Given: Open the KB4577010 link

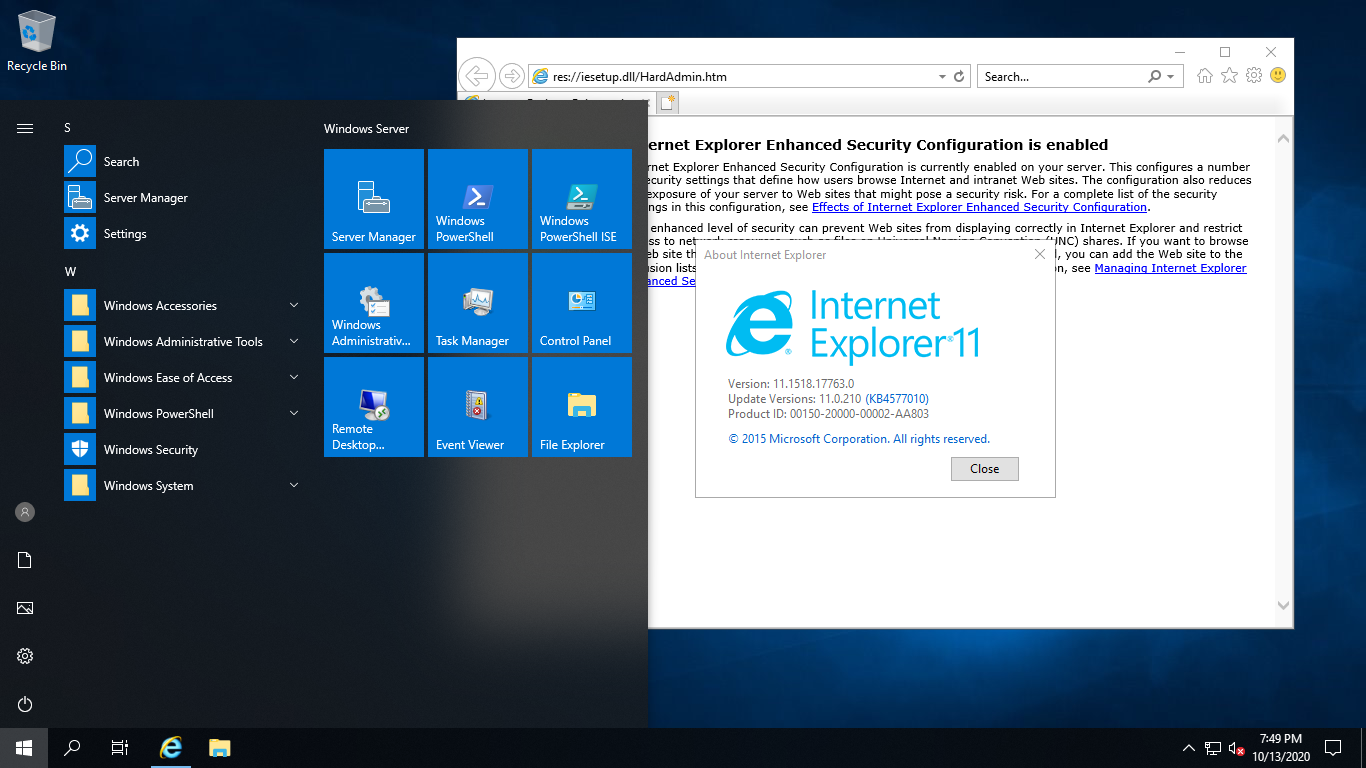Looking at the screenshot, I should [897, 399].
